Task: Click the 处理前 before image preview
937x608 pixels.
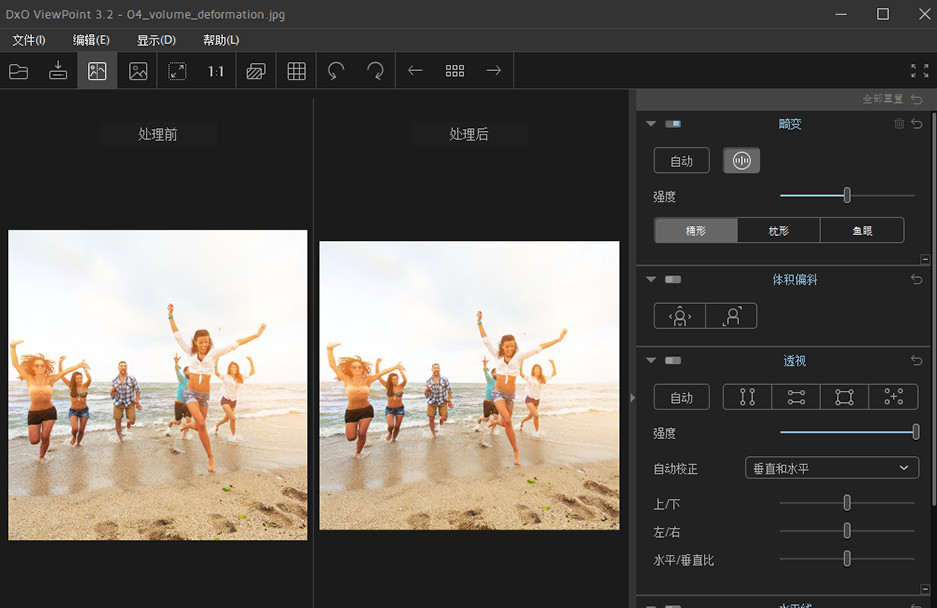Action: click(158, 385)
